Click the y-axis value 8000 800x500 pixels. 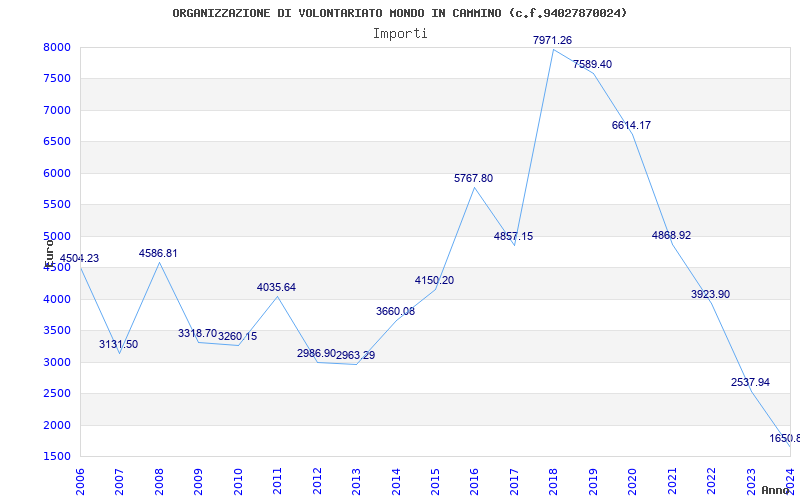(57, 47)
